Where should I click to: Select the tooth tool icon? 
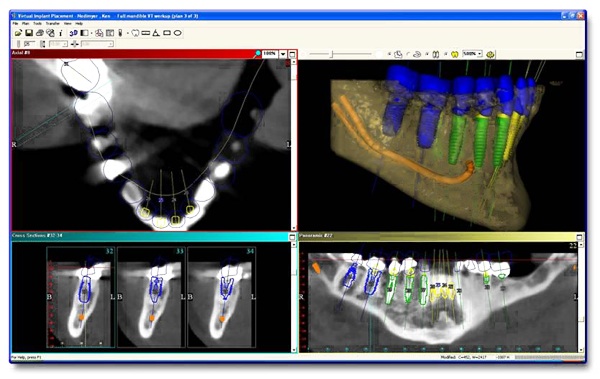tap(135, 33)
